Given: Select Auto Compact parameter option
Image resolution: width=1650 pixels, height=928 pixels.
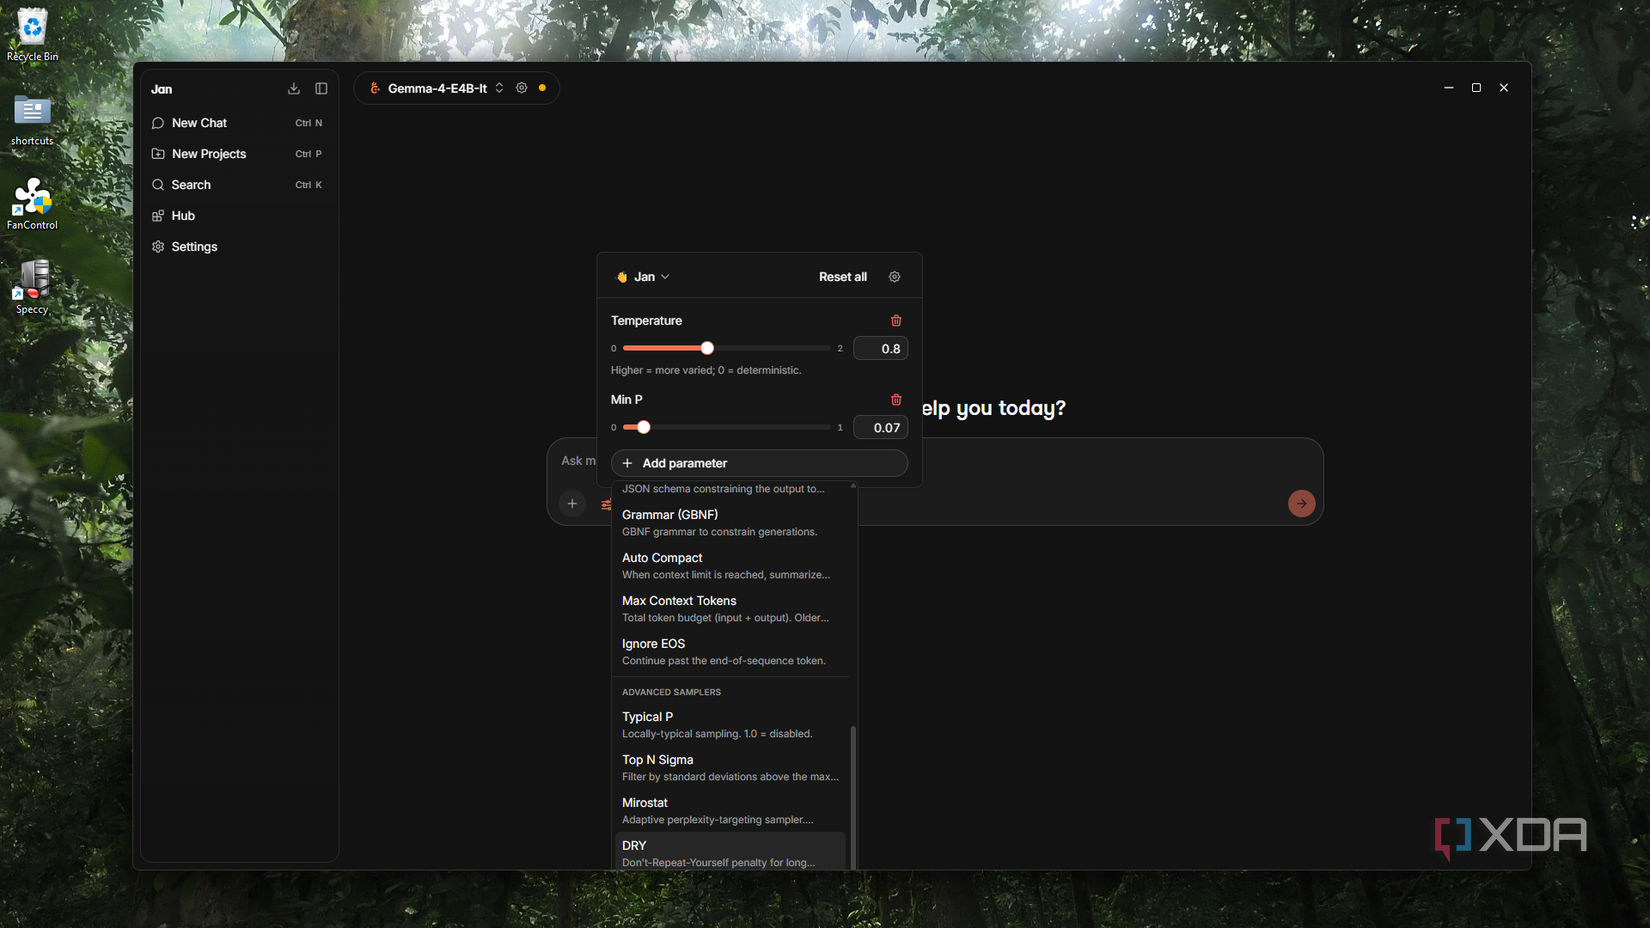Looking at the screenshot, I should [x=731, y=566].
